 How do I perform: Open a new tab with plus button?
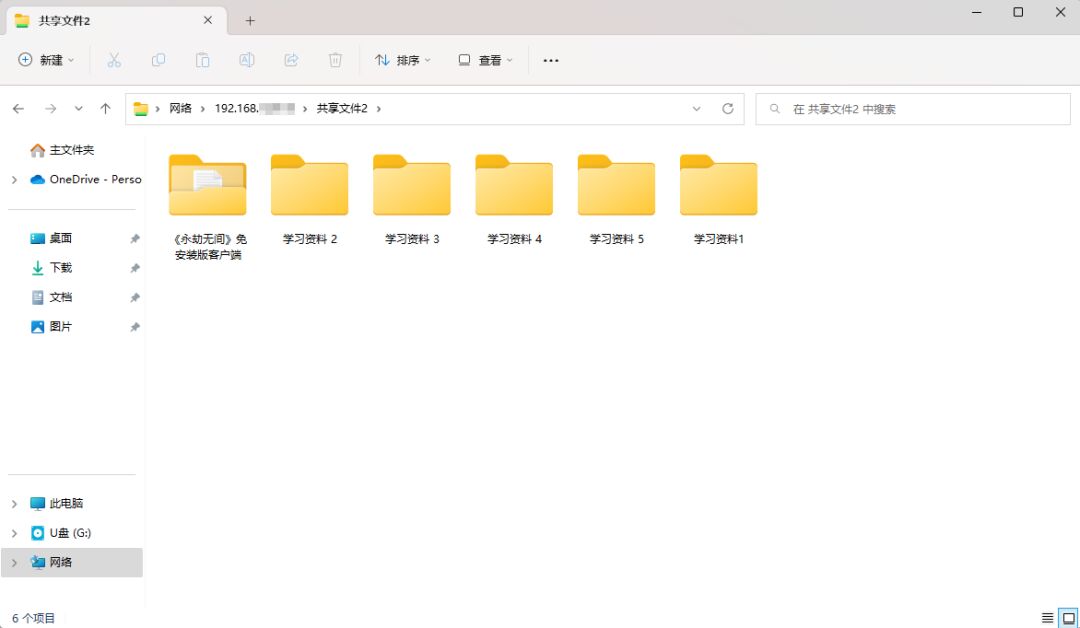[250, 20]
